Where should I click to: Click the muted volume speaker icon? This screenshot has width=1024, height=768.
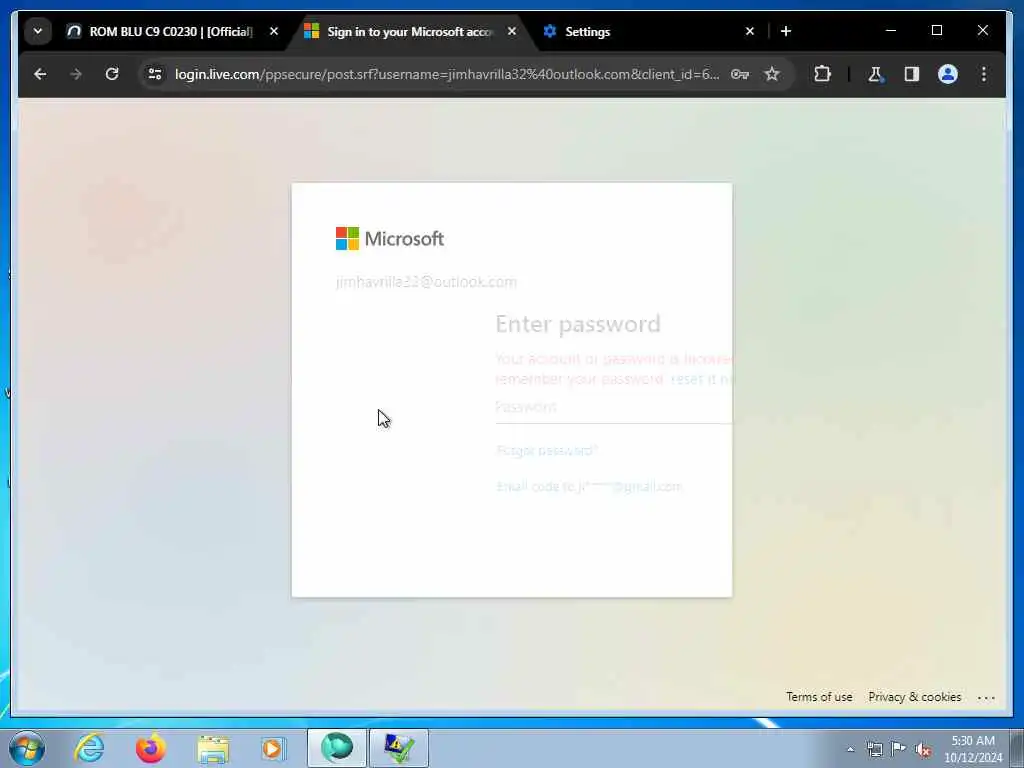[923, 749]
